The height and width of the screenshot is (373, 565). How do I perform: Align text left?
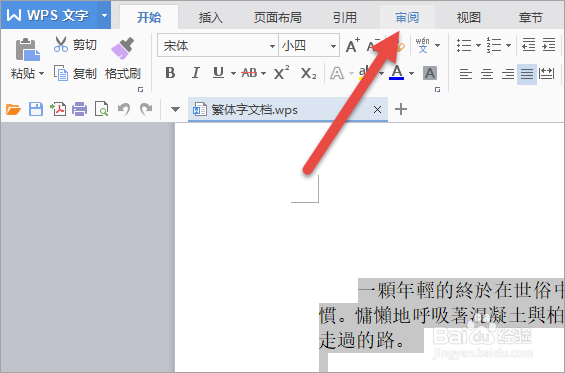point(466,74)
